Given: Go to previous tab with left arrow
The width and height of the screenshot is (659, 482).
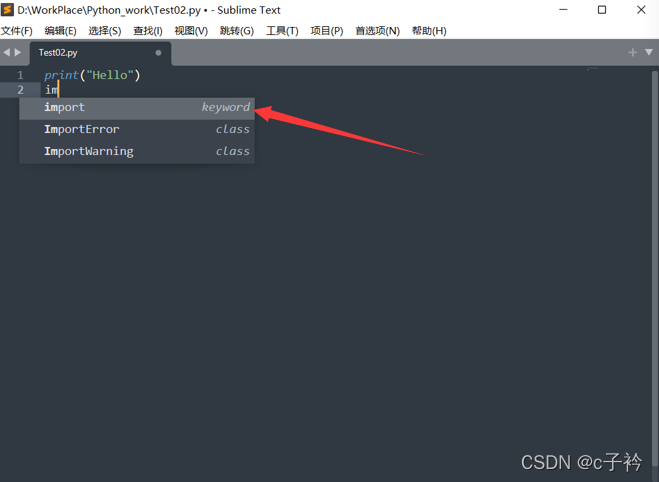Looking at the screenshot, I should click(x=6, y=53).
